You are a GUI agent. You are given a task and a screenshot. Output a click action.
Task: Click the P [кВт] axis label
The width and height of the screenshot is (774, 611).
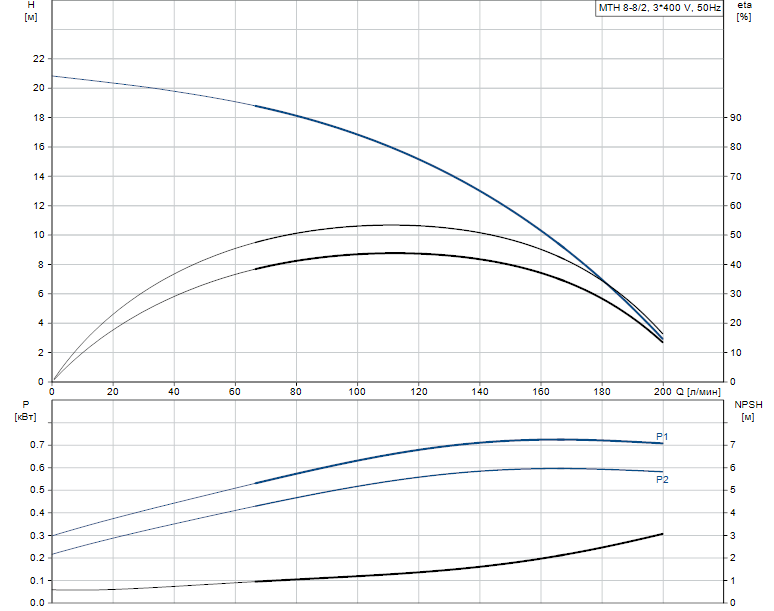pos(25,411)
